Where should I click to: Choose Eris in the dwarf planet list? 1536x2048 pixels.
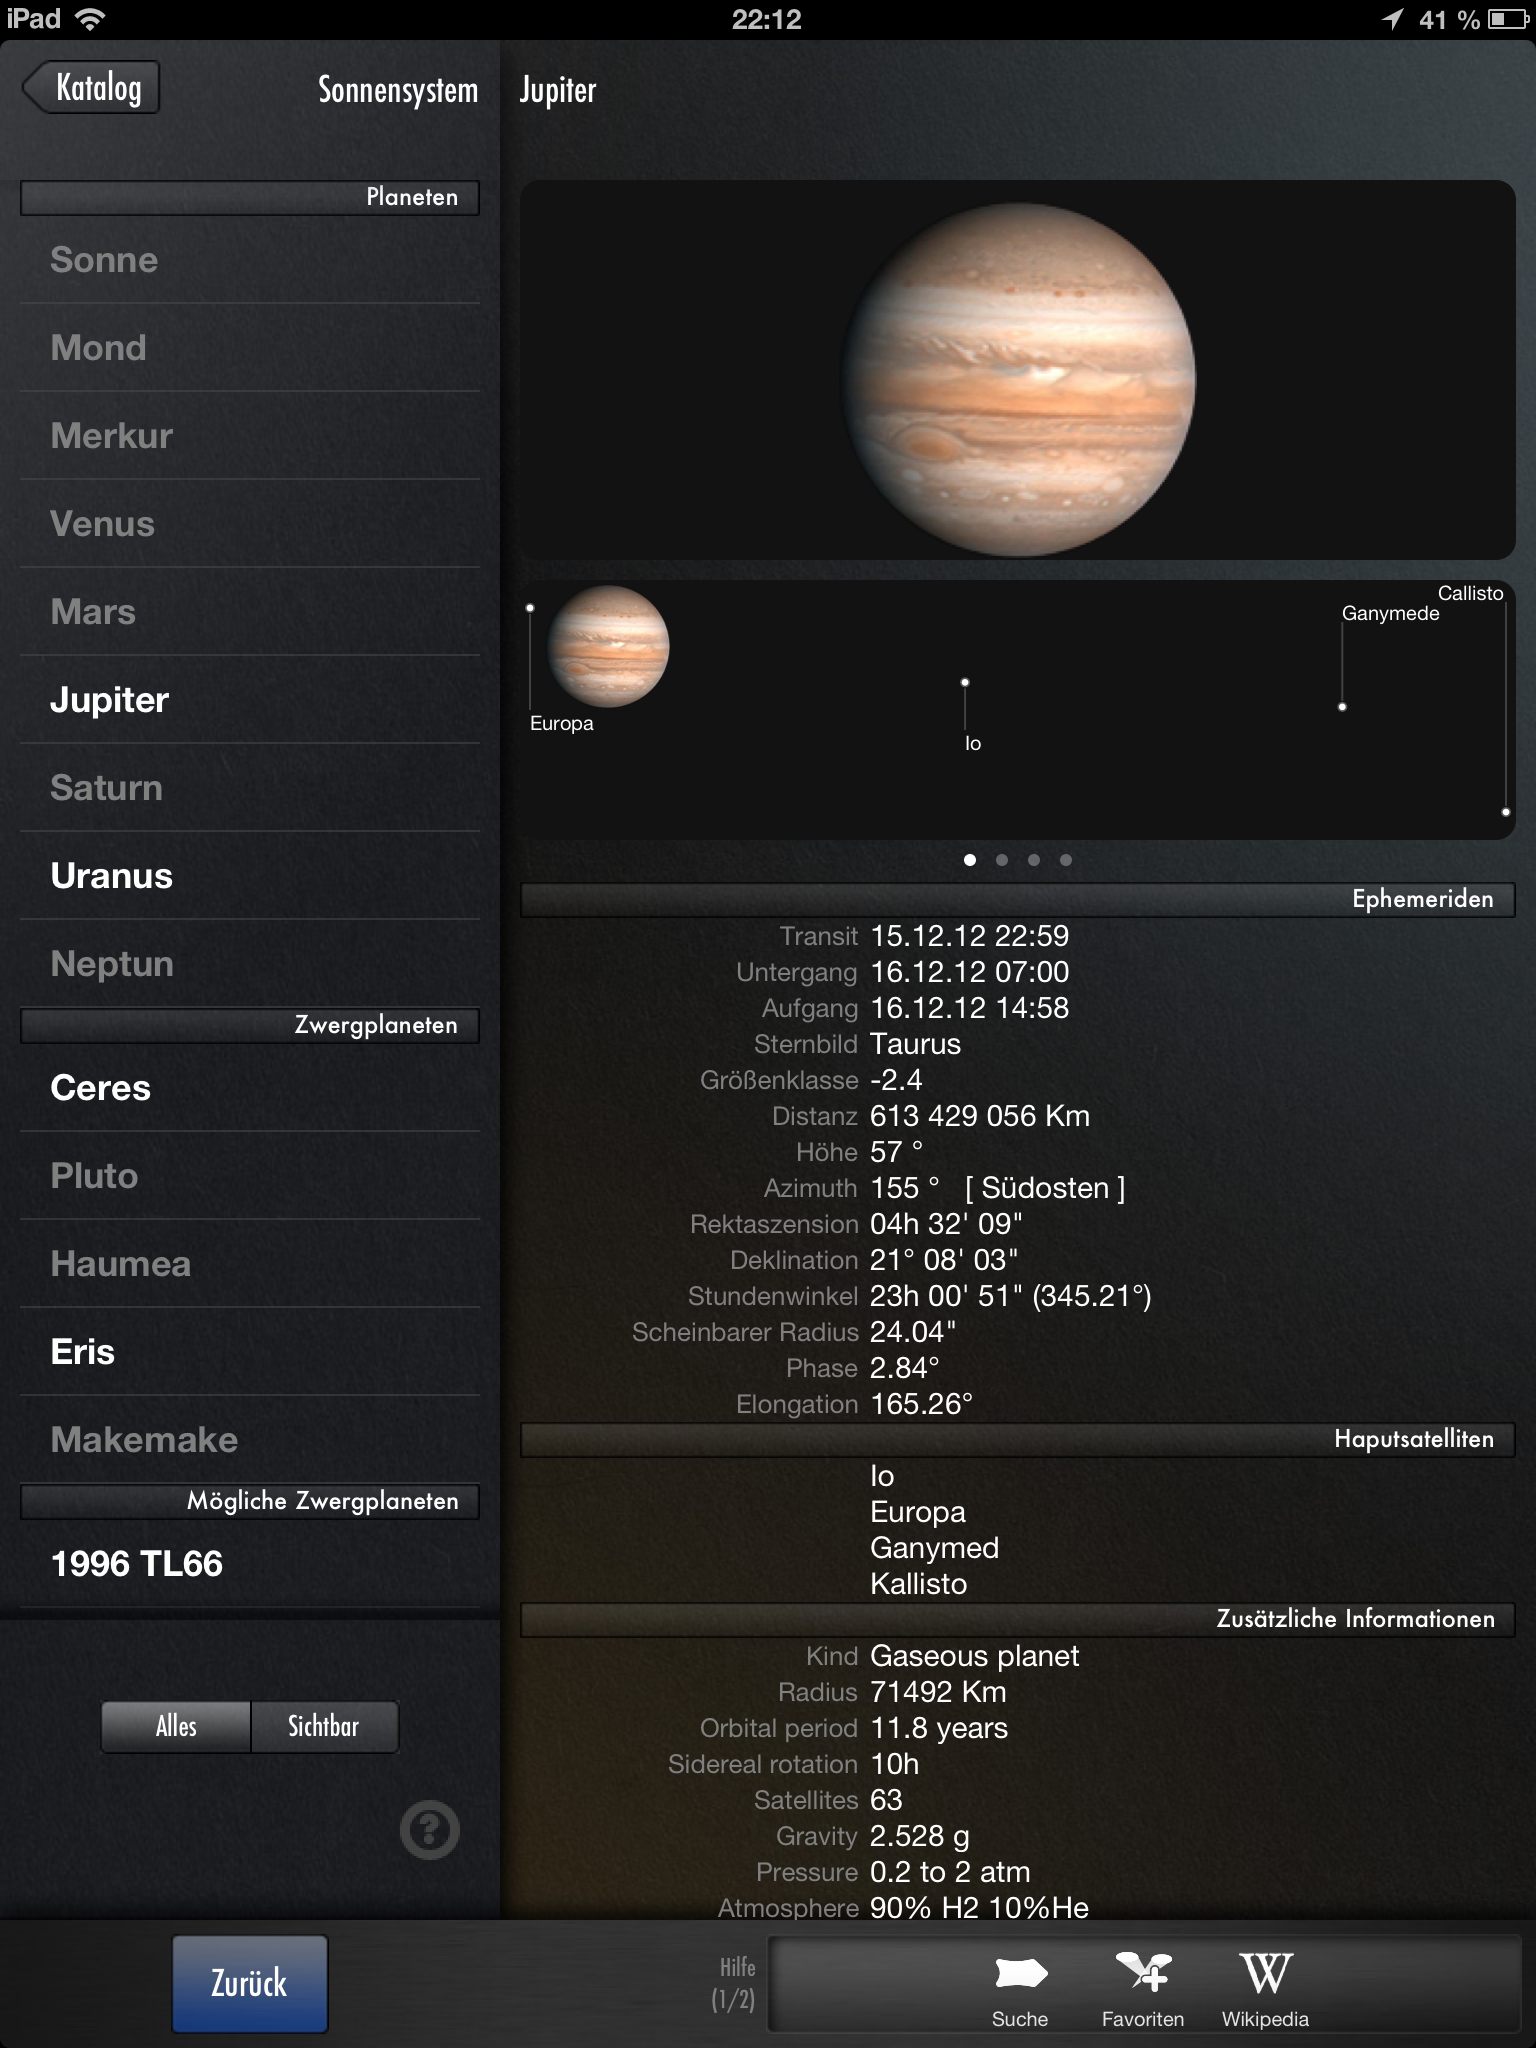pos(82,1352)
